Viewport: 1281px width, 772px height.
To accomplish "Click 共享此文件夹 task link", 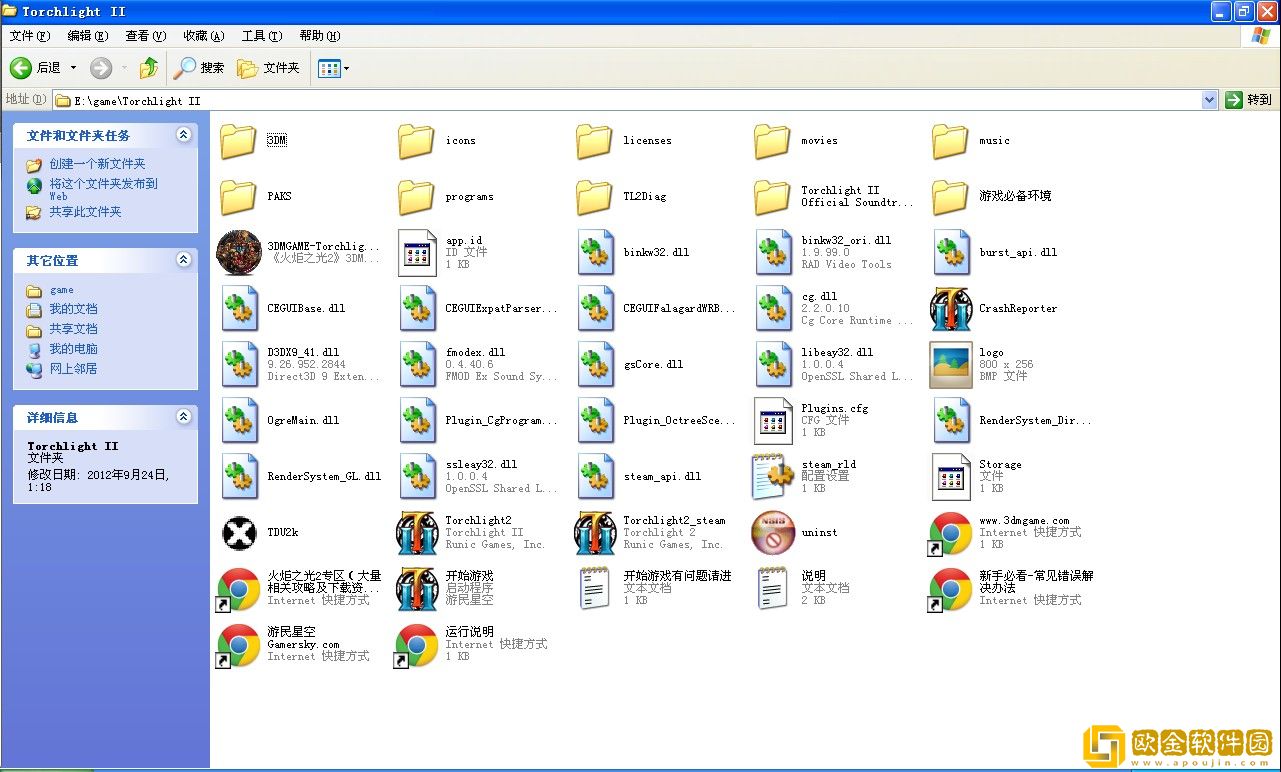I will click(85, 212).
